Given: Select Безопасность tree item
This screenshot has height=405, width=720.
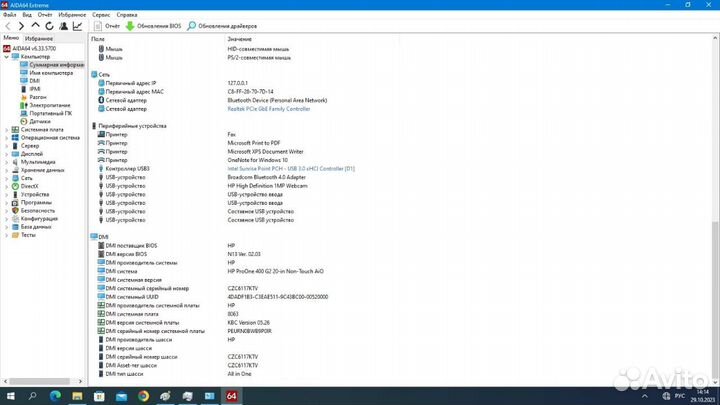Looking at the screenshot, I should (33, 211).
